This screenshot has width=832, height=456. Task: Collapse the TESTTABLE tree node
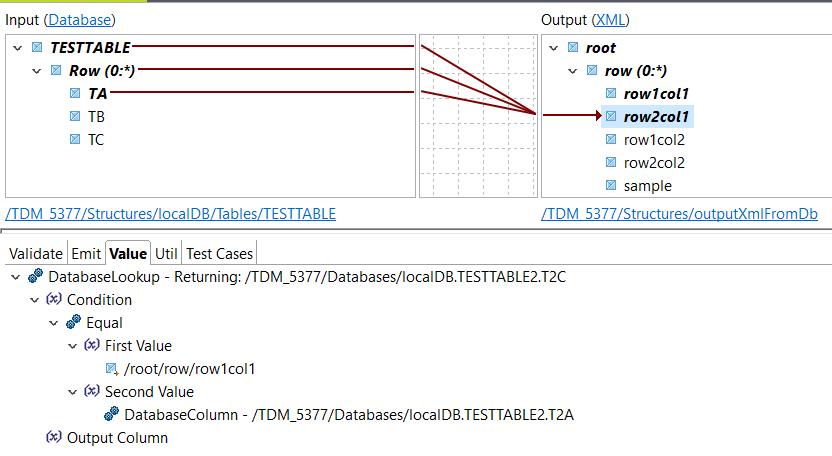click(x=18, y=47)
